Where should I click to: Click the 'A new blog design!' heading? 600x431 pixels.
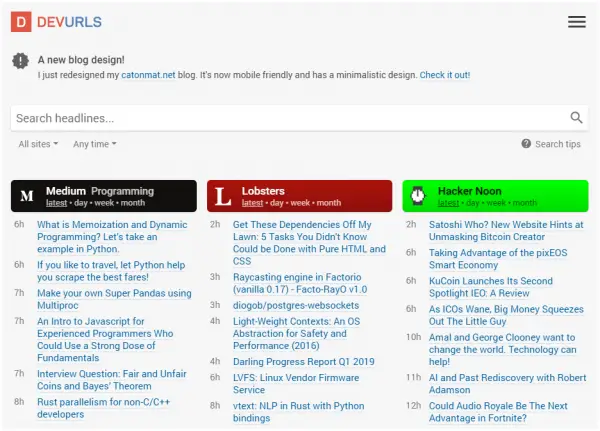coord(81,60)
